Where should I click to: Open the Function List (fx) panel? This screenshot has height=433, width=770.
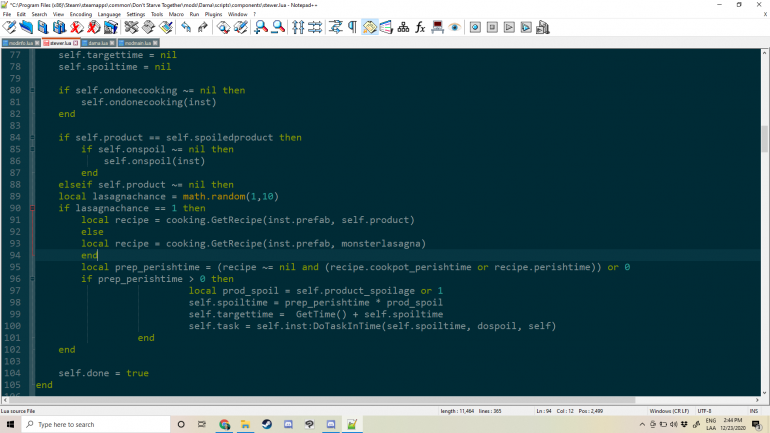pos(420,27)
